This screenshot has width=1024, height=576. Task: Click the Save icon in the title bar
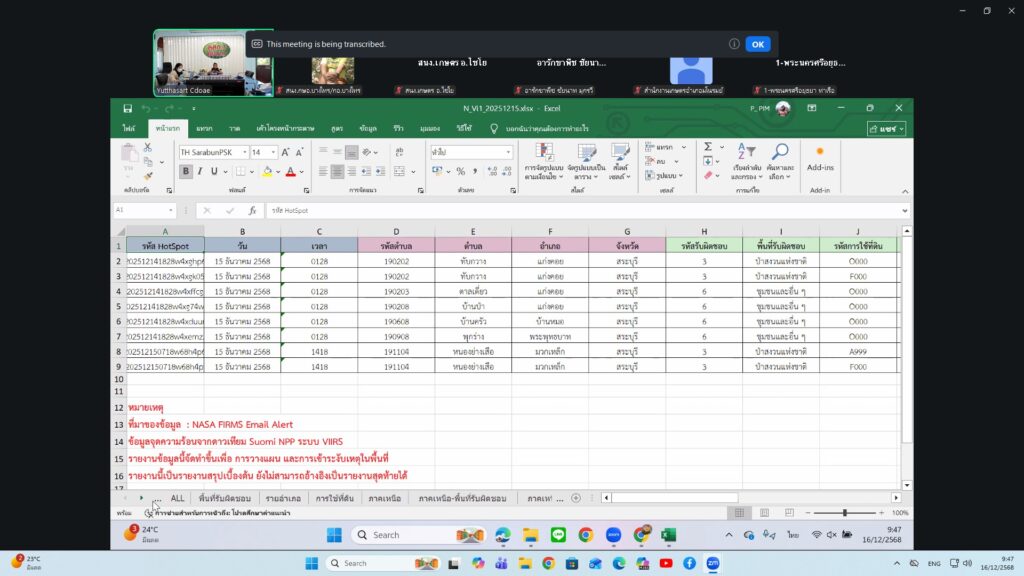point(127,108)
